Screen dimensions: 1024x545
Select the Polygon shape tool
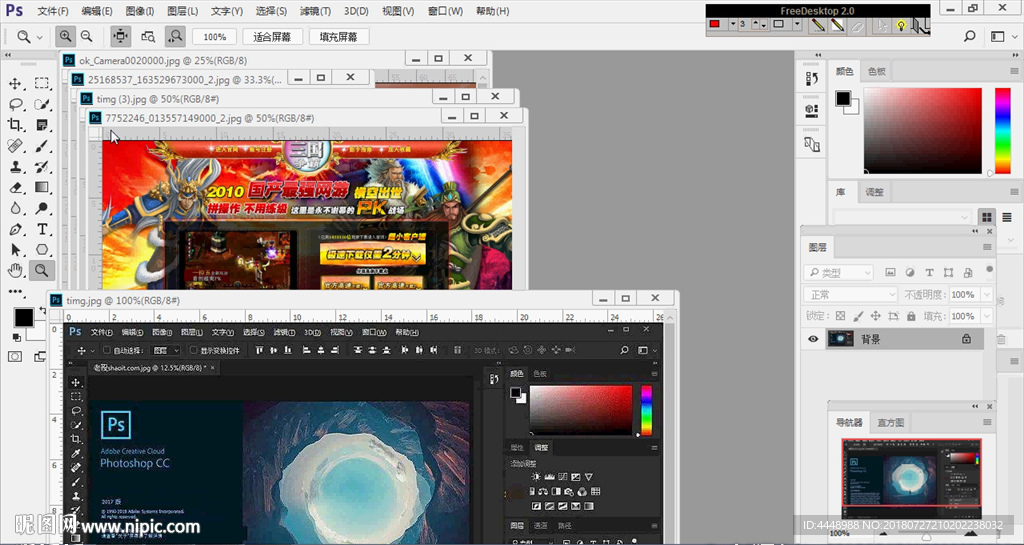[42, 249]
